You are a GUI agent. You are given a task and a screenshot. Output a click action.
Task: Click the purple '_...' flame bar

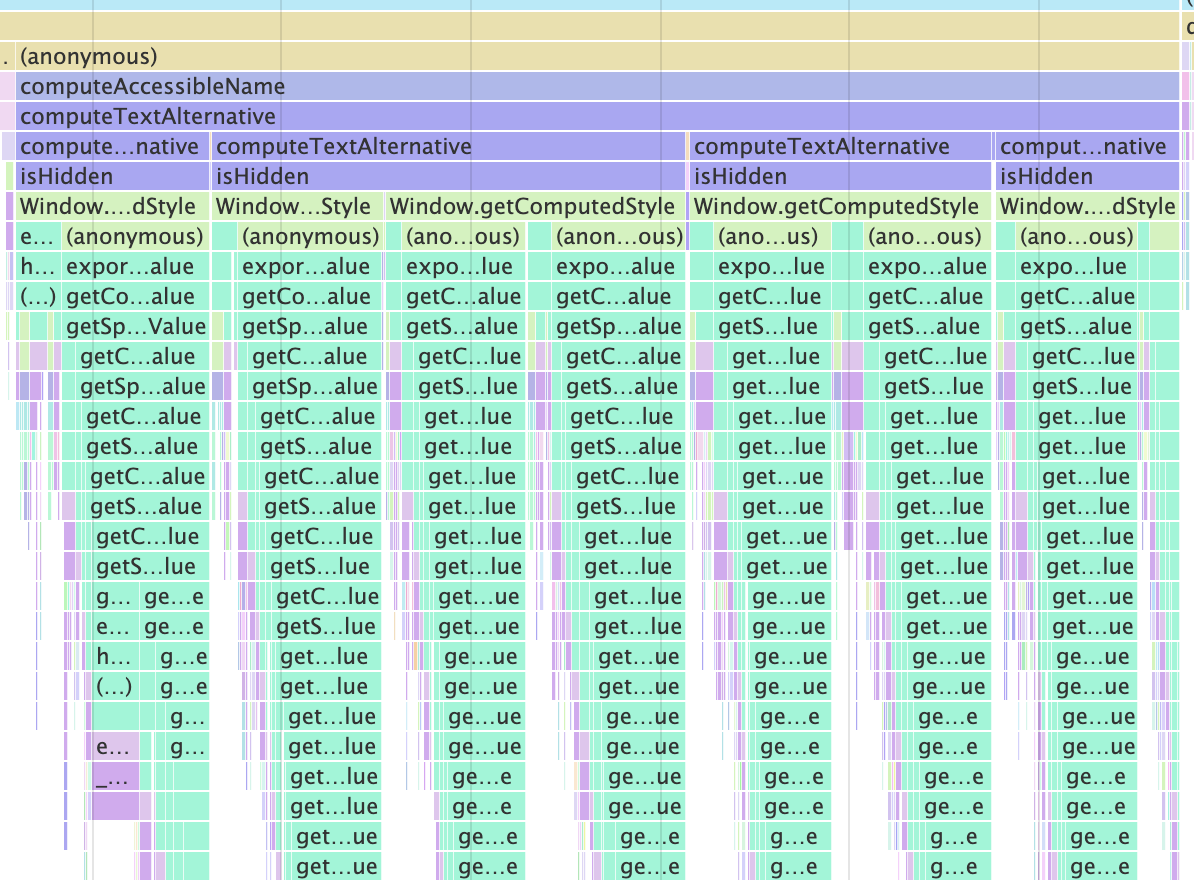[x=116, y=776]
